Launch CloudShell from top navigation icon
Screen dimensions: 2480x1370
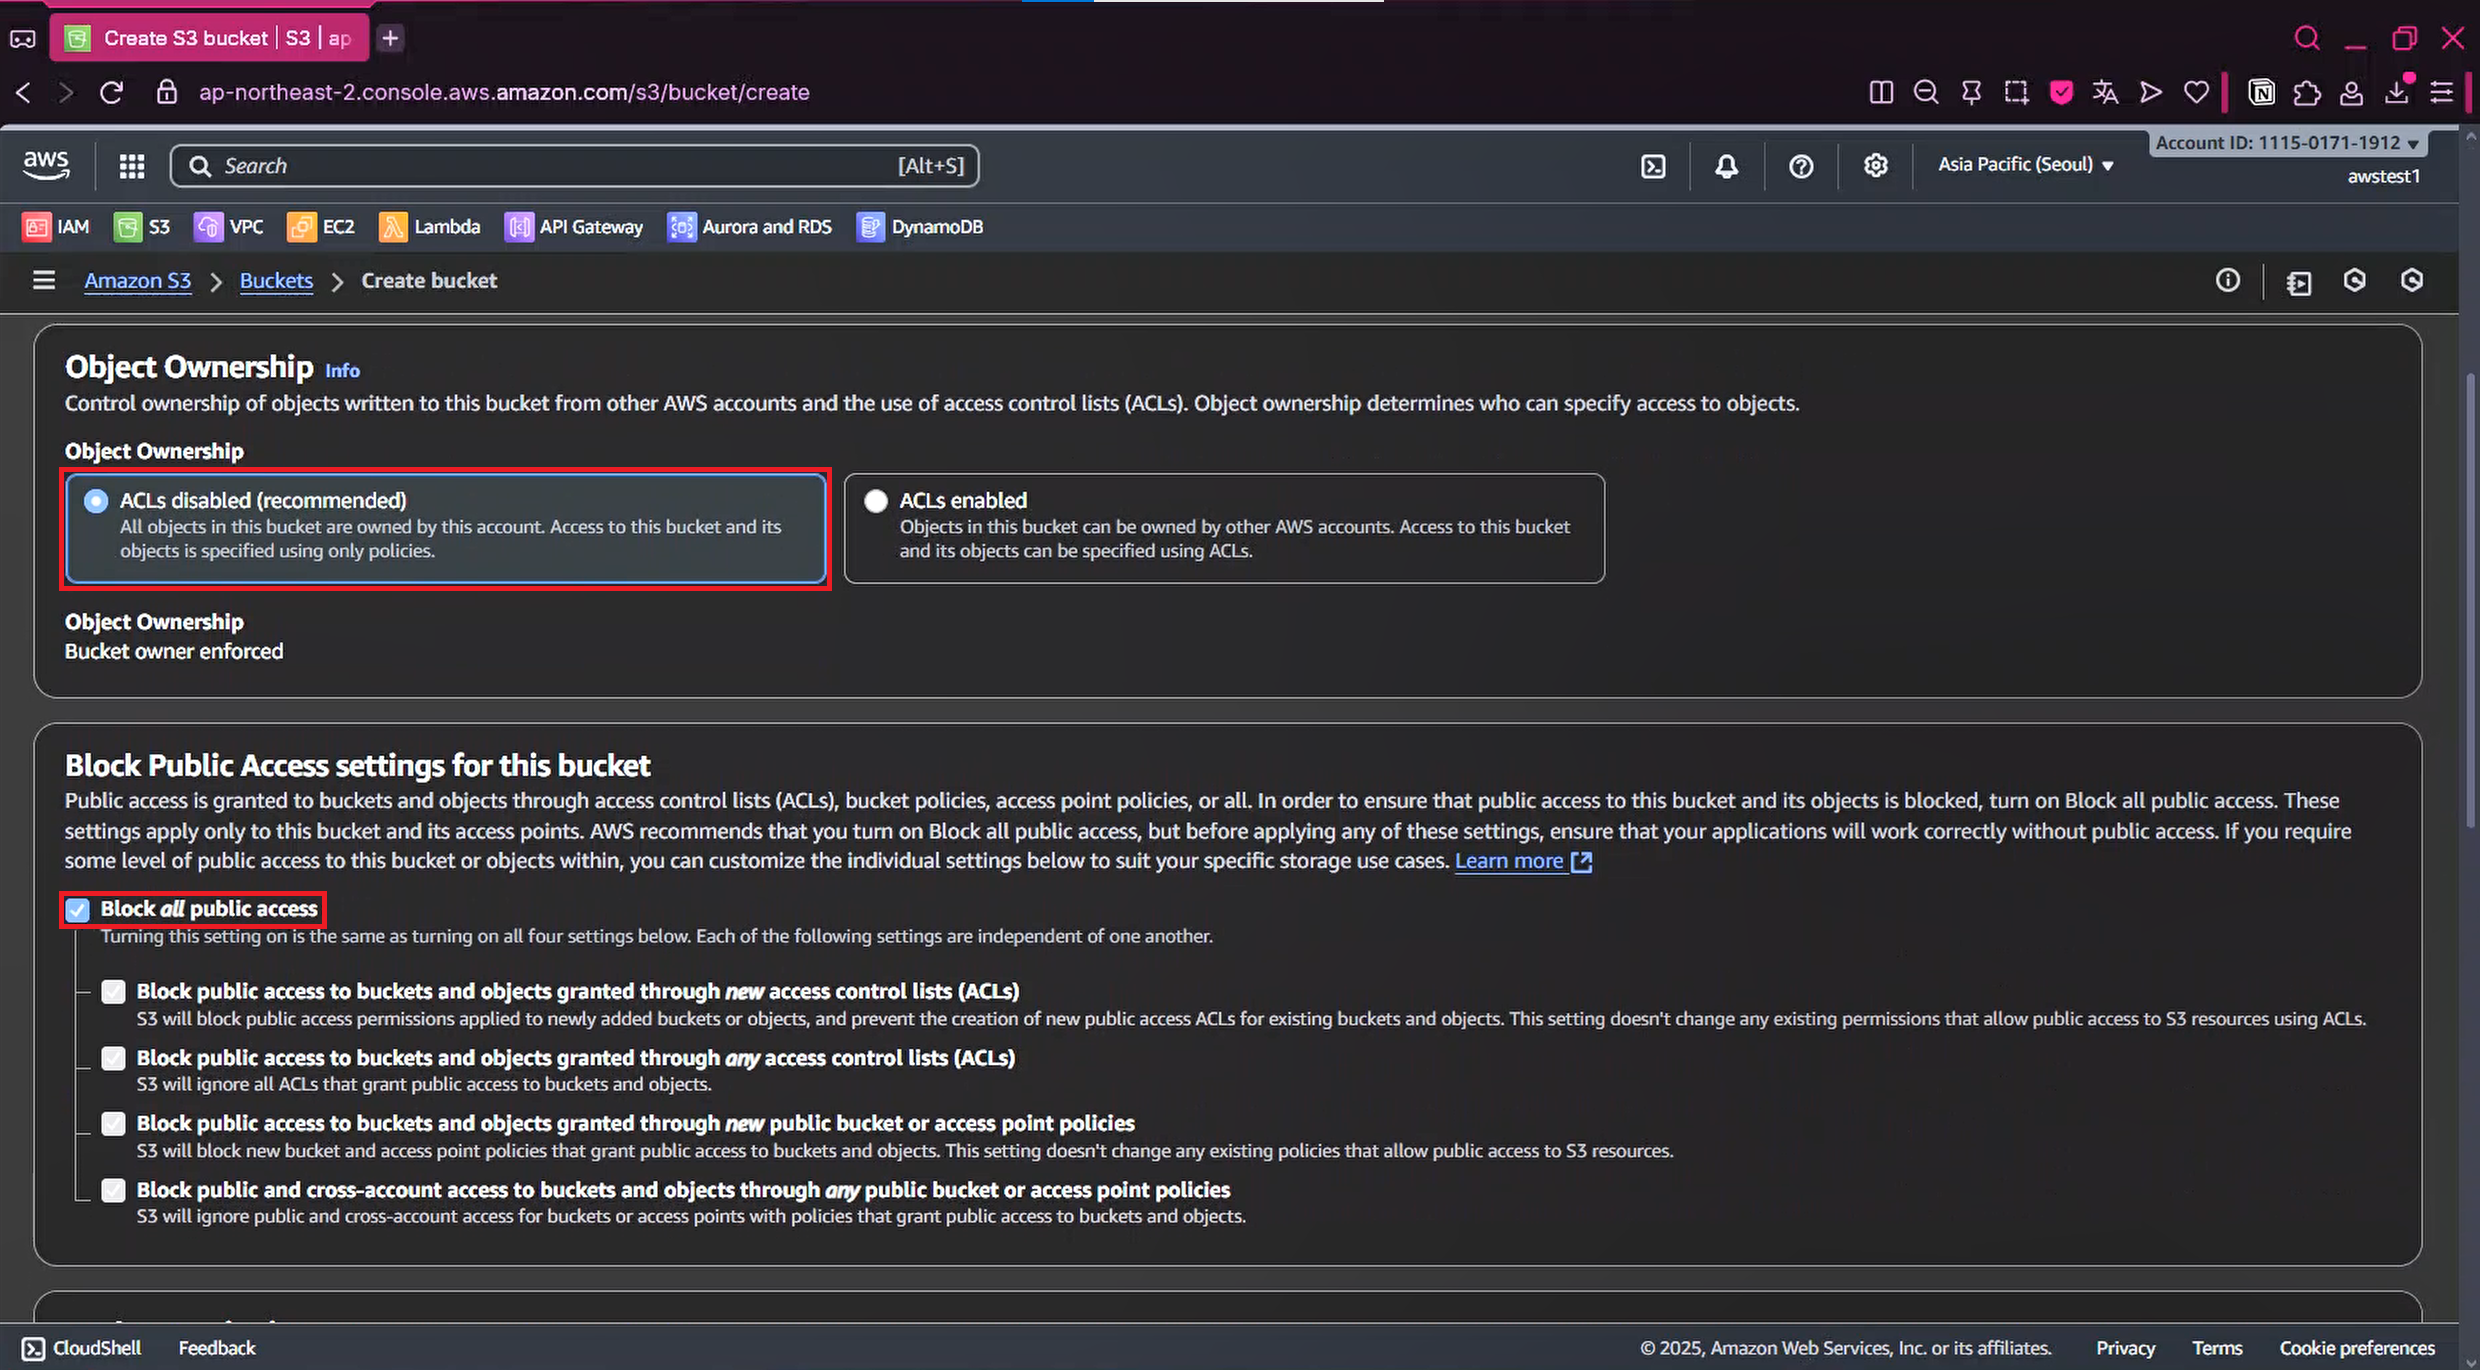[1653, 166]
